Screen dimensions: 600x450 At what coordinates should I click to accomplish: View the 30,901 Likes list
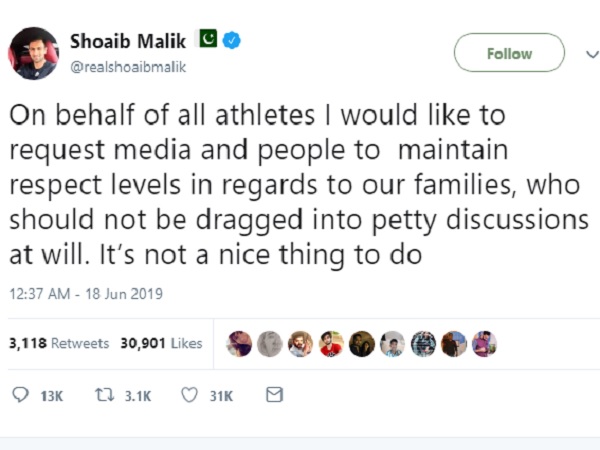pos(161,343)
